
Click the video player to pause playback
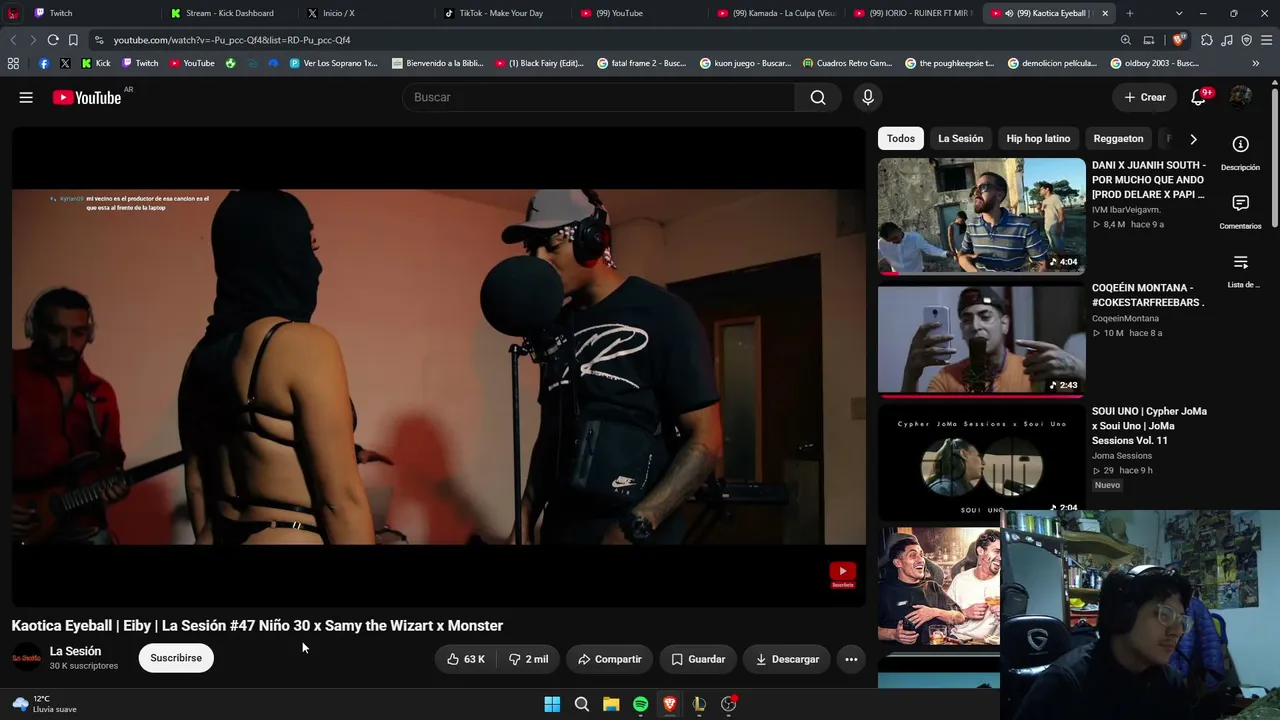click(439, 367)
